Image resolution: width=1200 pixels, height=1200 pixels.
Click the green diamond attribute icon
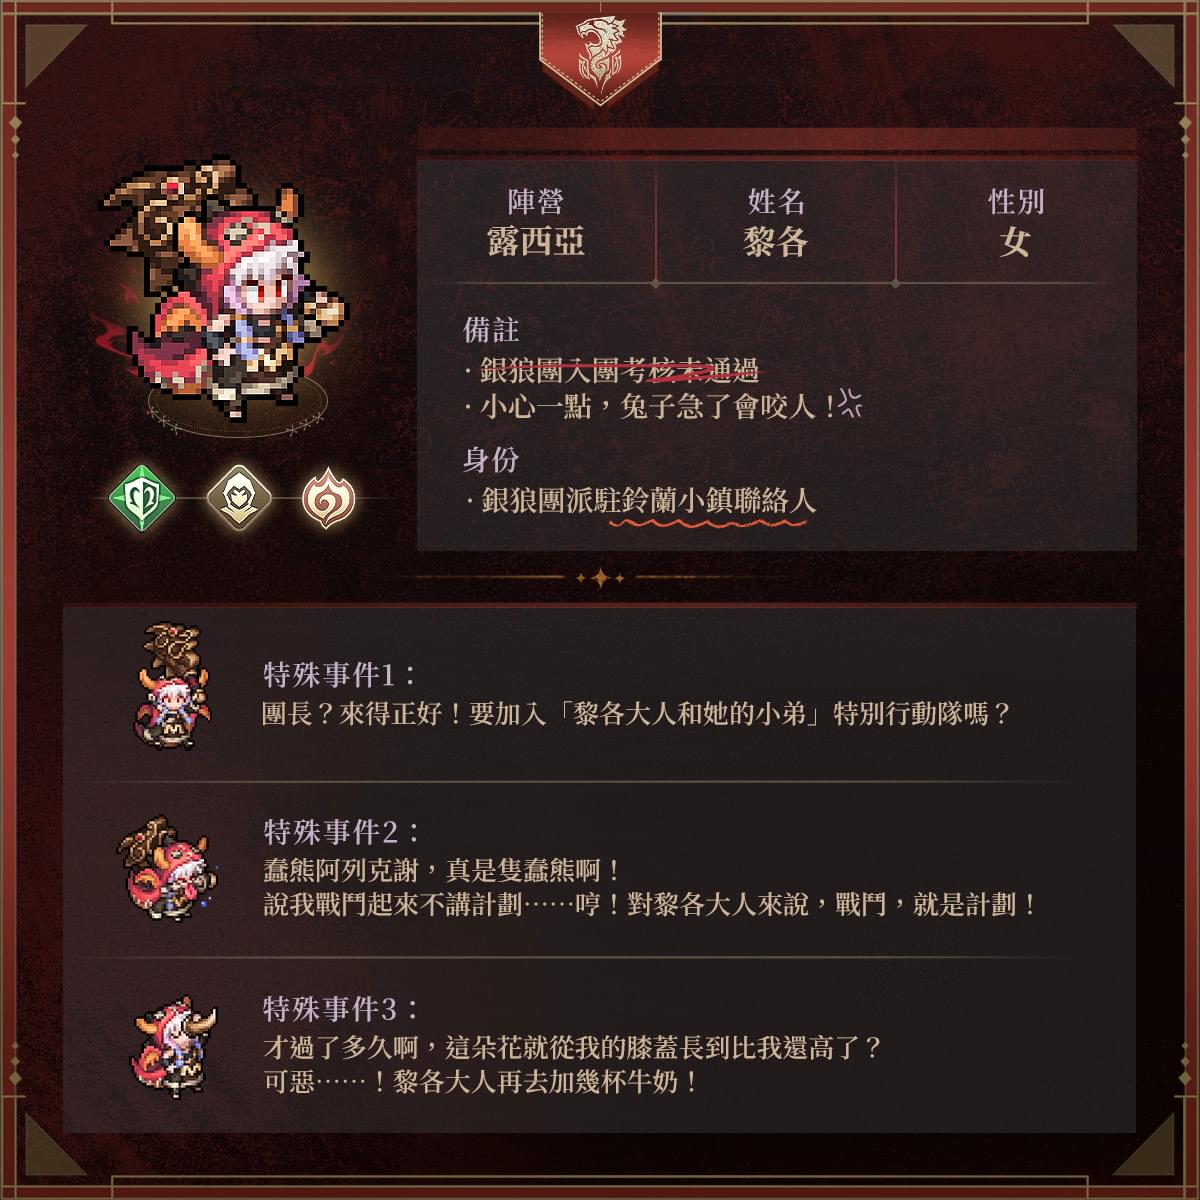(x=142, y=497)
